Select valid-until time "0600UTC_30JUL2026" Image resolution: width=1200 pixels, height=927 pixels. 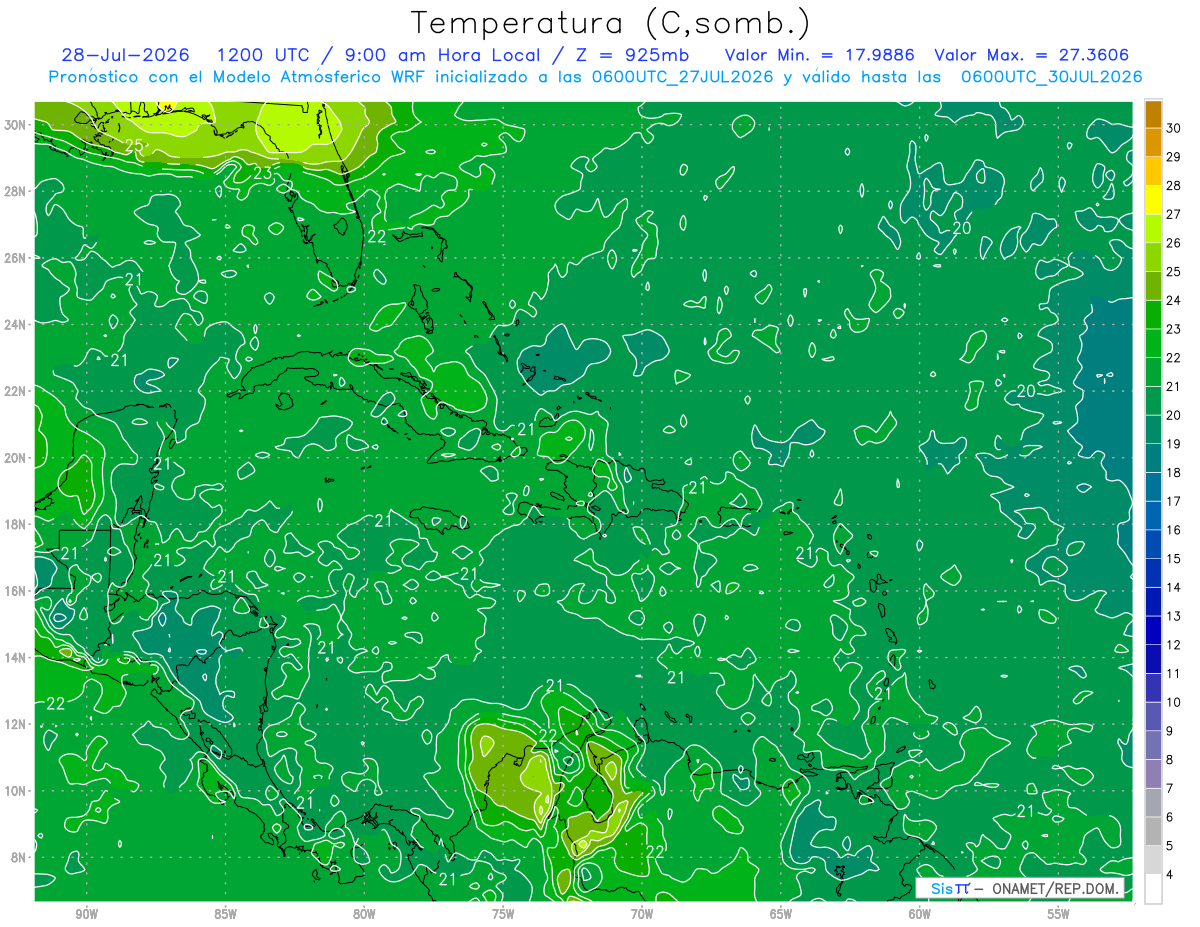coord(1051,77)
